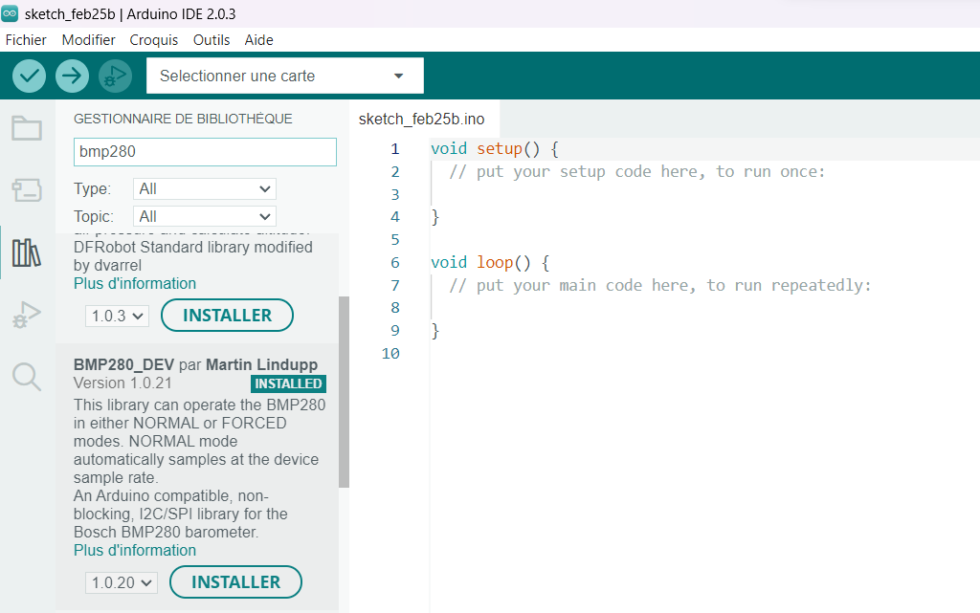Open the Type filter dropdown
Viewport: 980px width, 613px height.
pyautogui.click(x=204, y=189)
